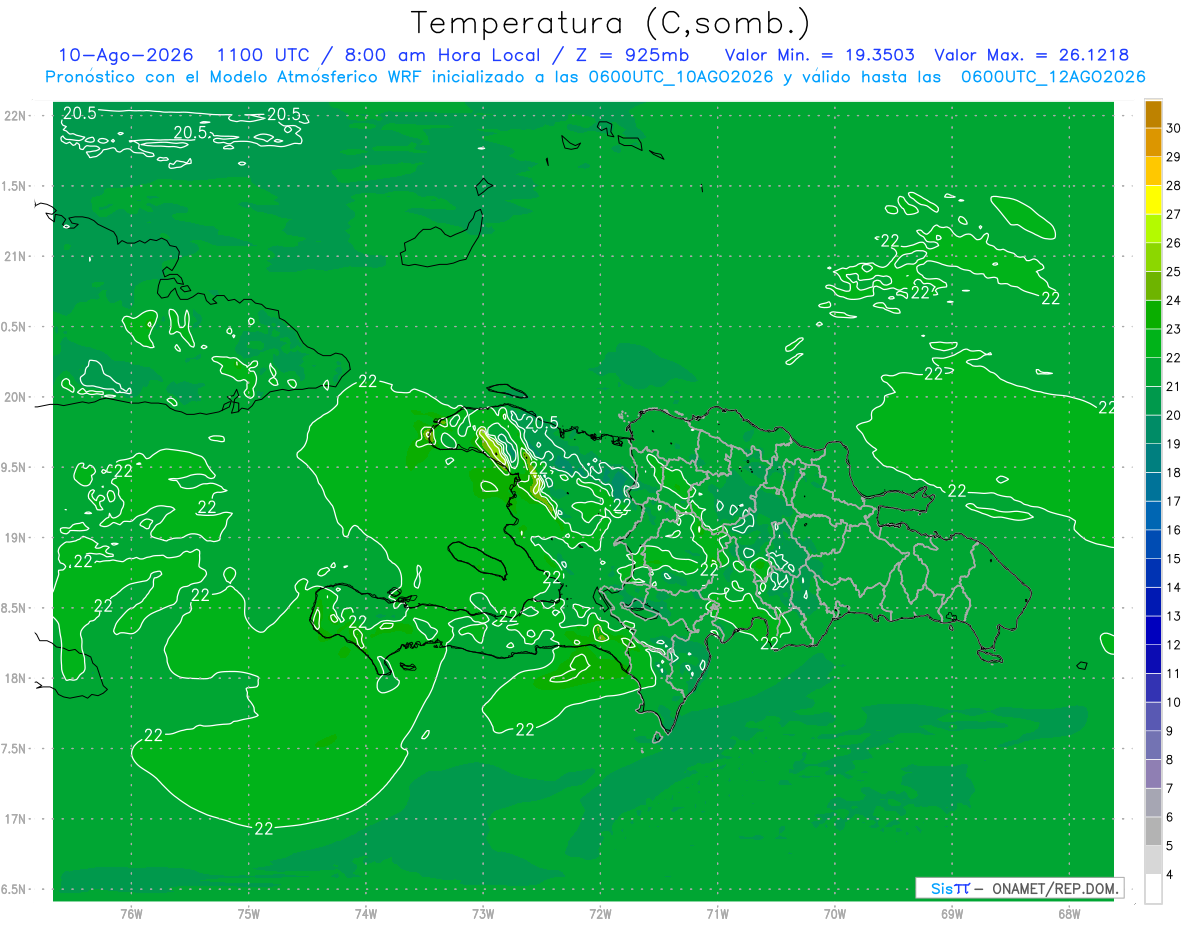Click the valid-until time '0600UTC_12AGO2026'
The image size is (1200, 927).
click(x=1053, y=77)
